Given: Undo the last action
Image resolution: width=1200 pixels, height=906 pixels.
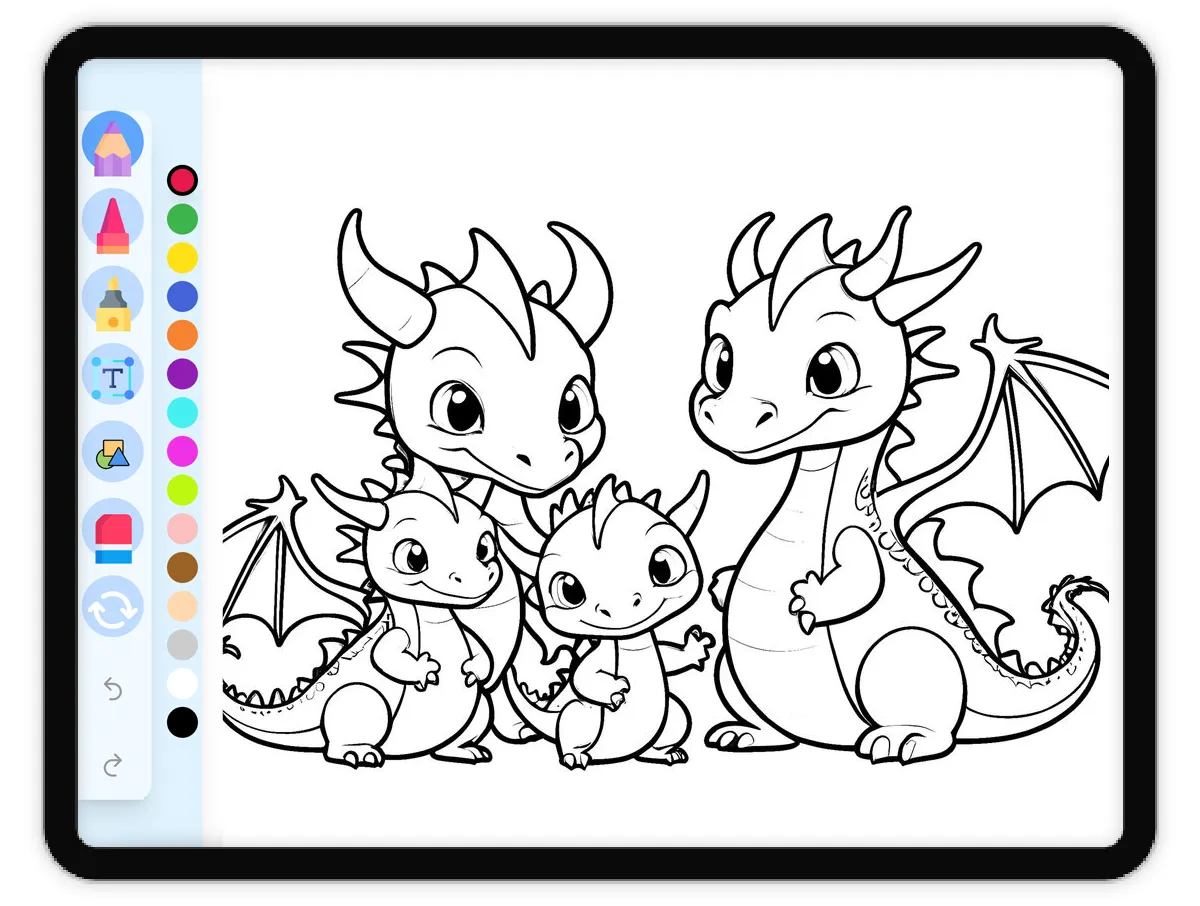Looking at the screenshot, I should click(x=113, y=689).
